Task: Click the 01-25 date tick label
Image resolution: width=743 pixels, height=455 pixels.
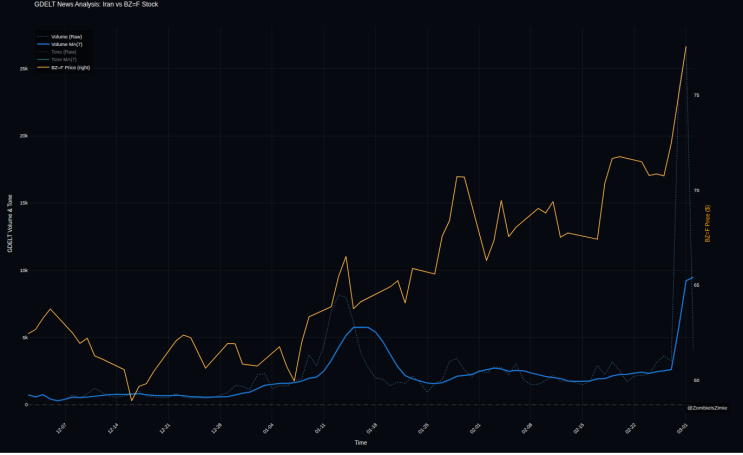Action: click(x=423, y=428)
